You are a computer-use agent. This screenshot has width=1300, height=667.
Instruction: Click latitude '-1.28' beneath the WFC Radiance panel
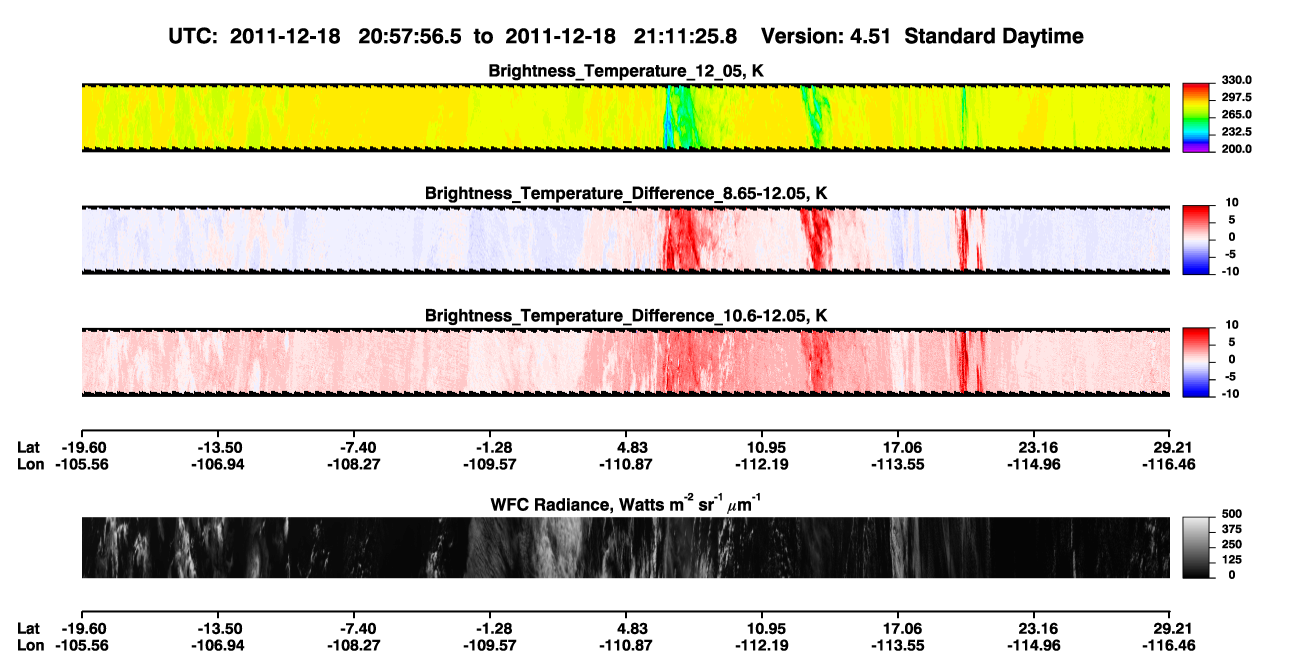click(493, 629)
